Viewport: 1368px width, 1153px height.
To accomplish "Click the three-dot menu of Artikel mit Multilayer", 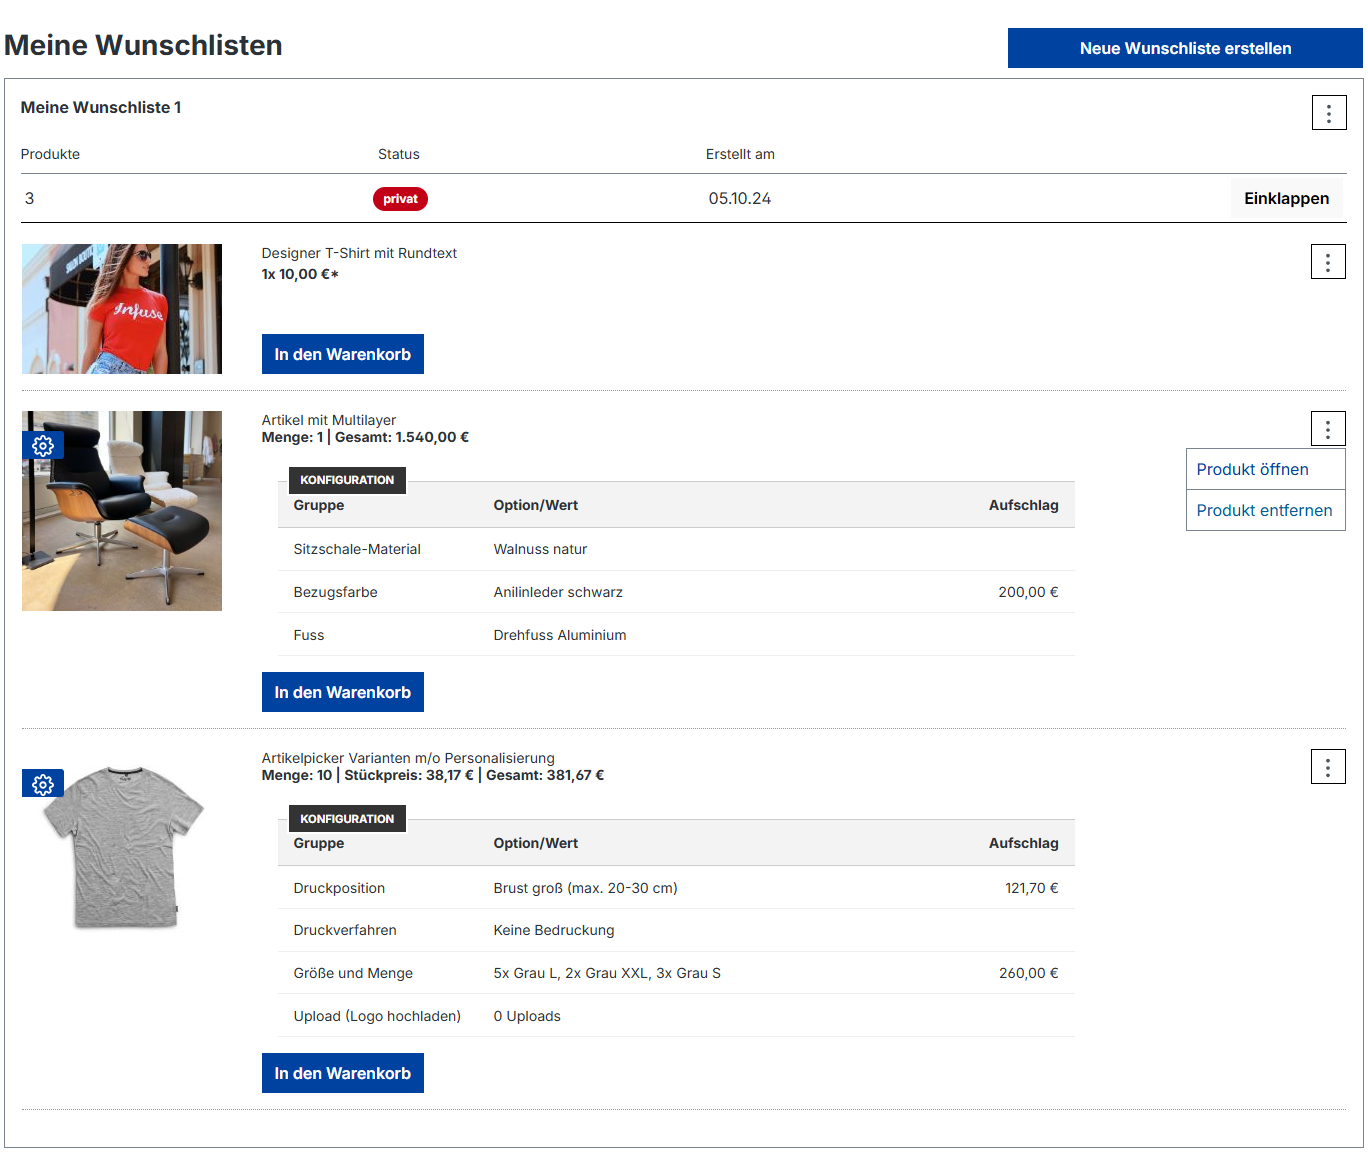I will point(1328,429).
